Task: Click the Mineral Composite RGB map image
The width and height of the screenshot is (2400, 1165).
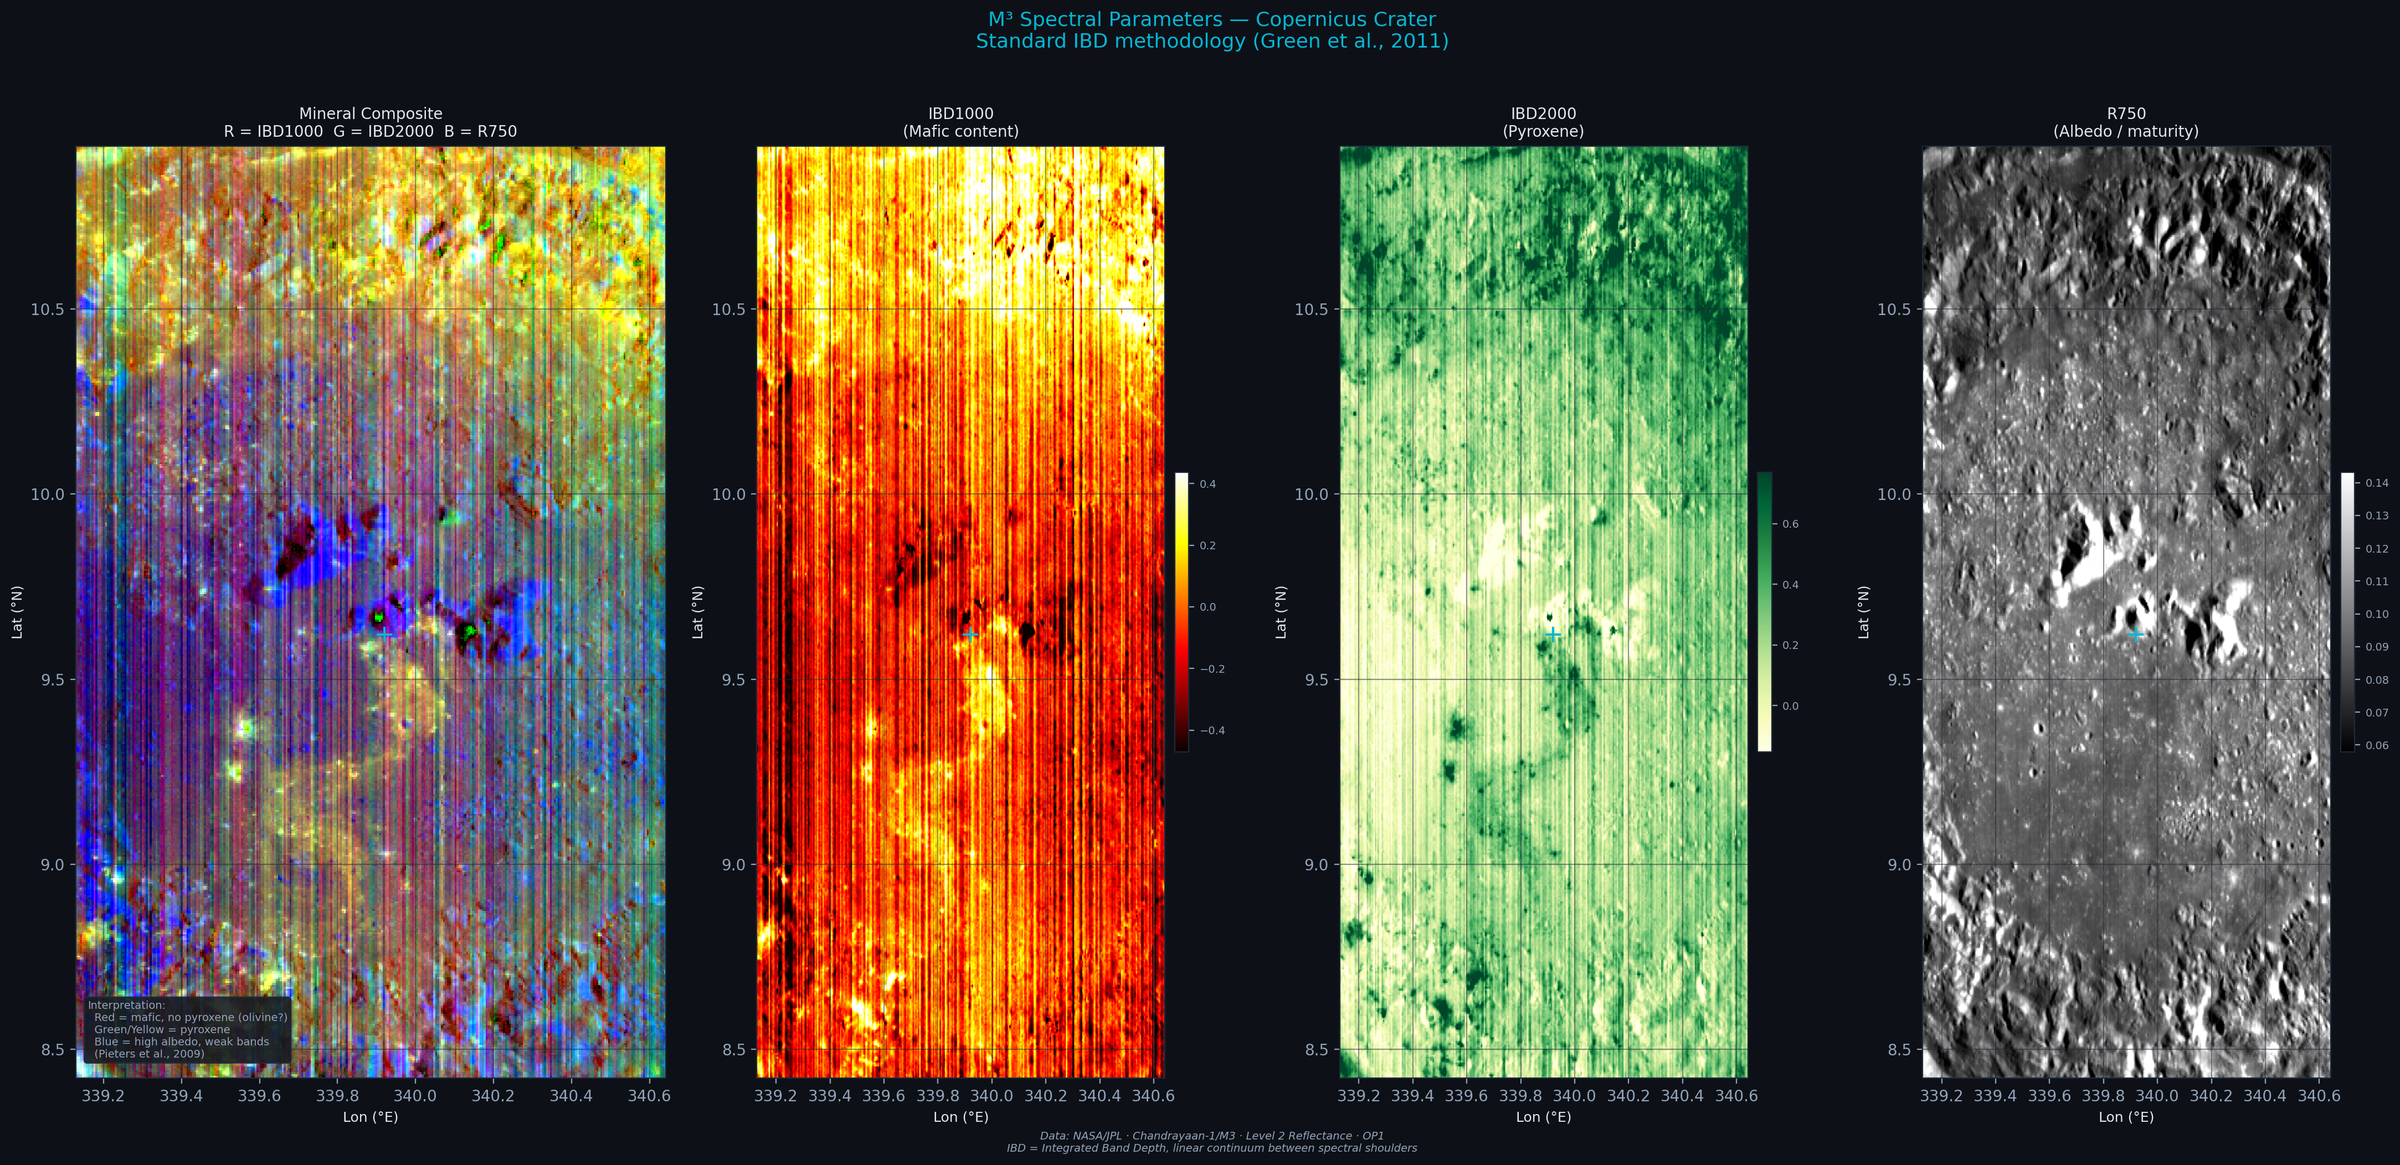Action: (x=371, y=612)
